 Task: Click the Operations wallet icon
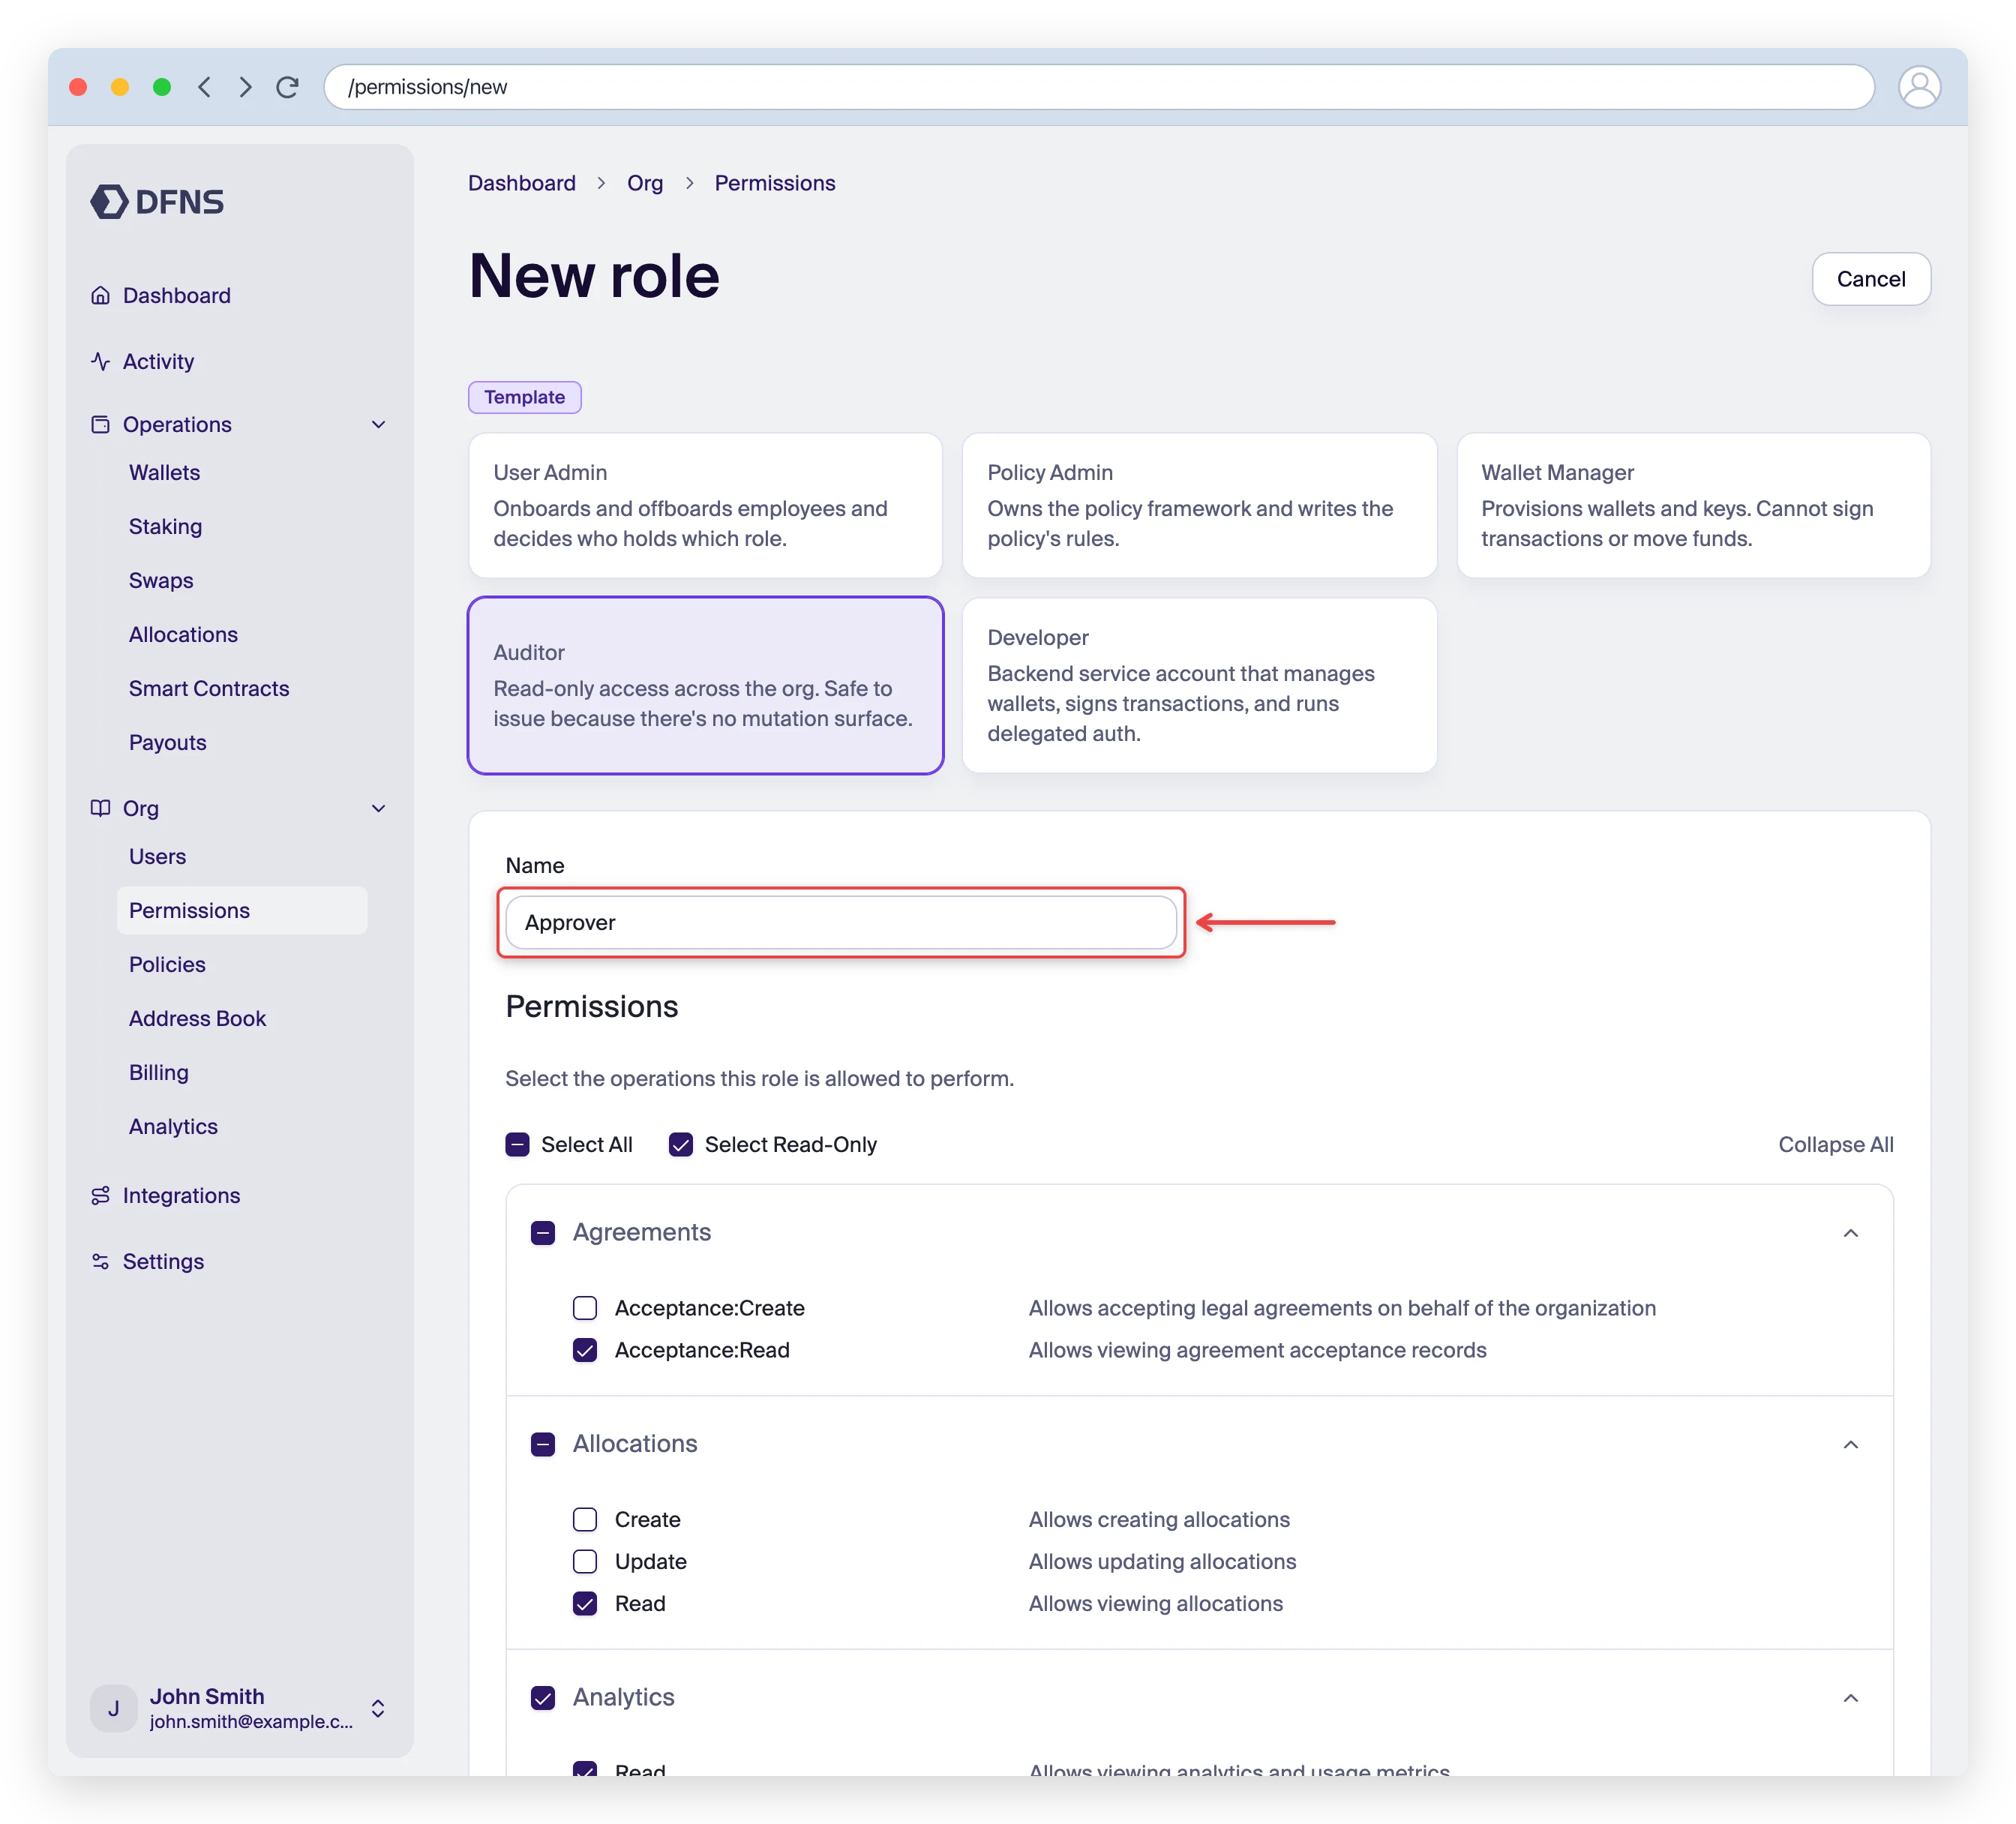pyautogui.click(x=100, y=424)
